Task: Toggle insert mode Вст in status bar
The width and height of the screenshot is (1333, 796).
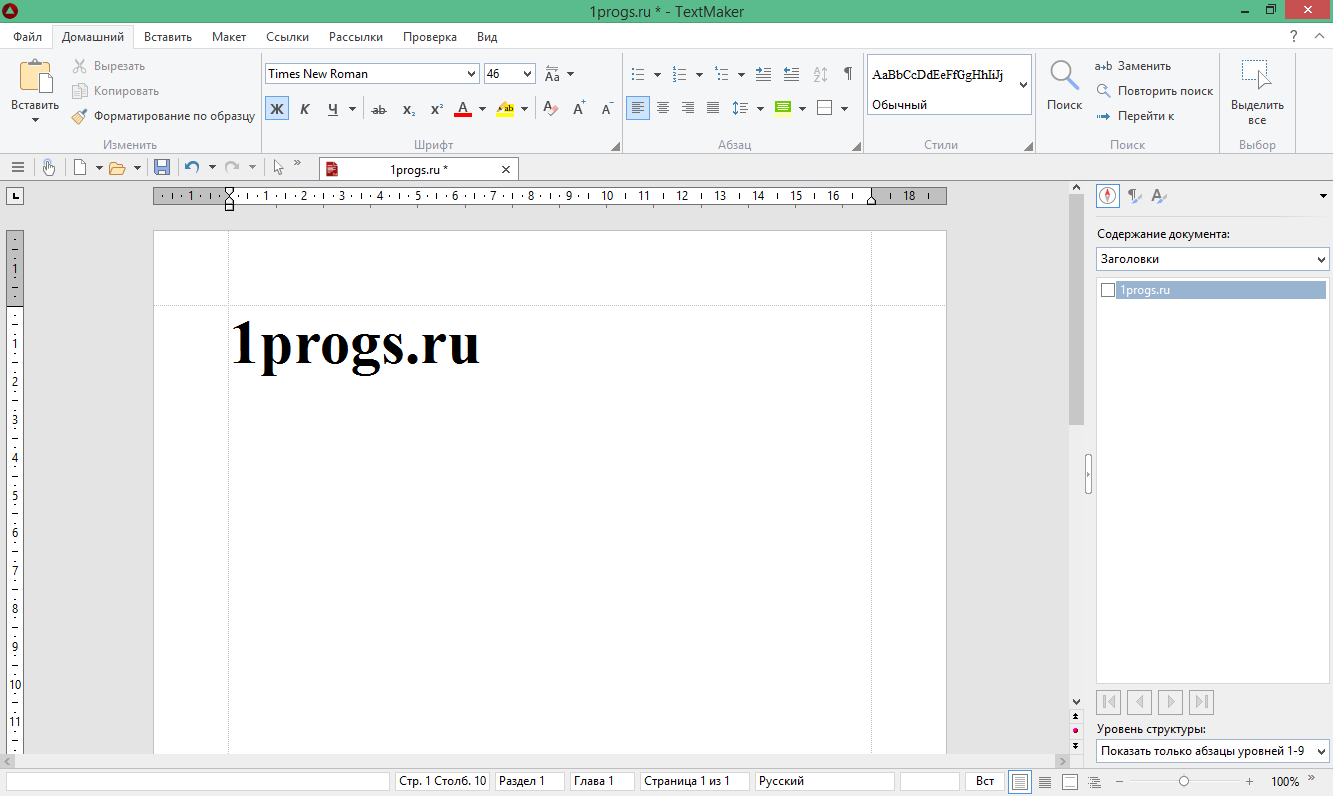Action: pos(985,781)
